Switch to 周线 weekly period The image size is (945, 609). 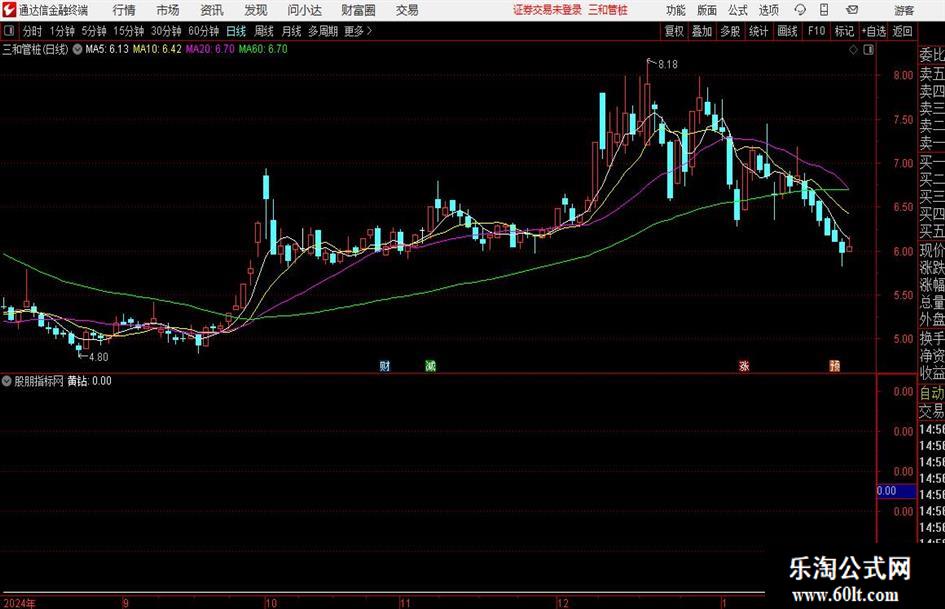click(264, 31)
